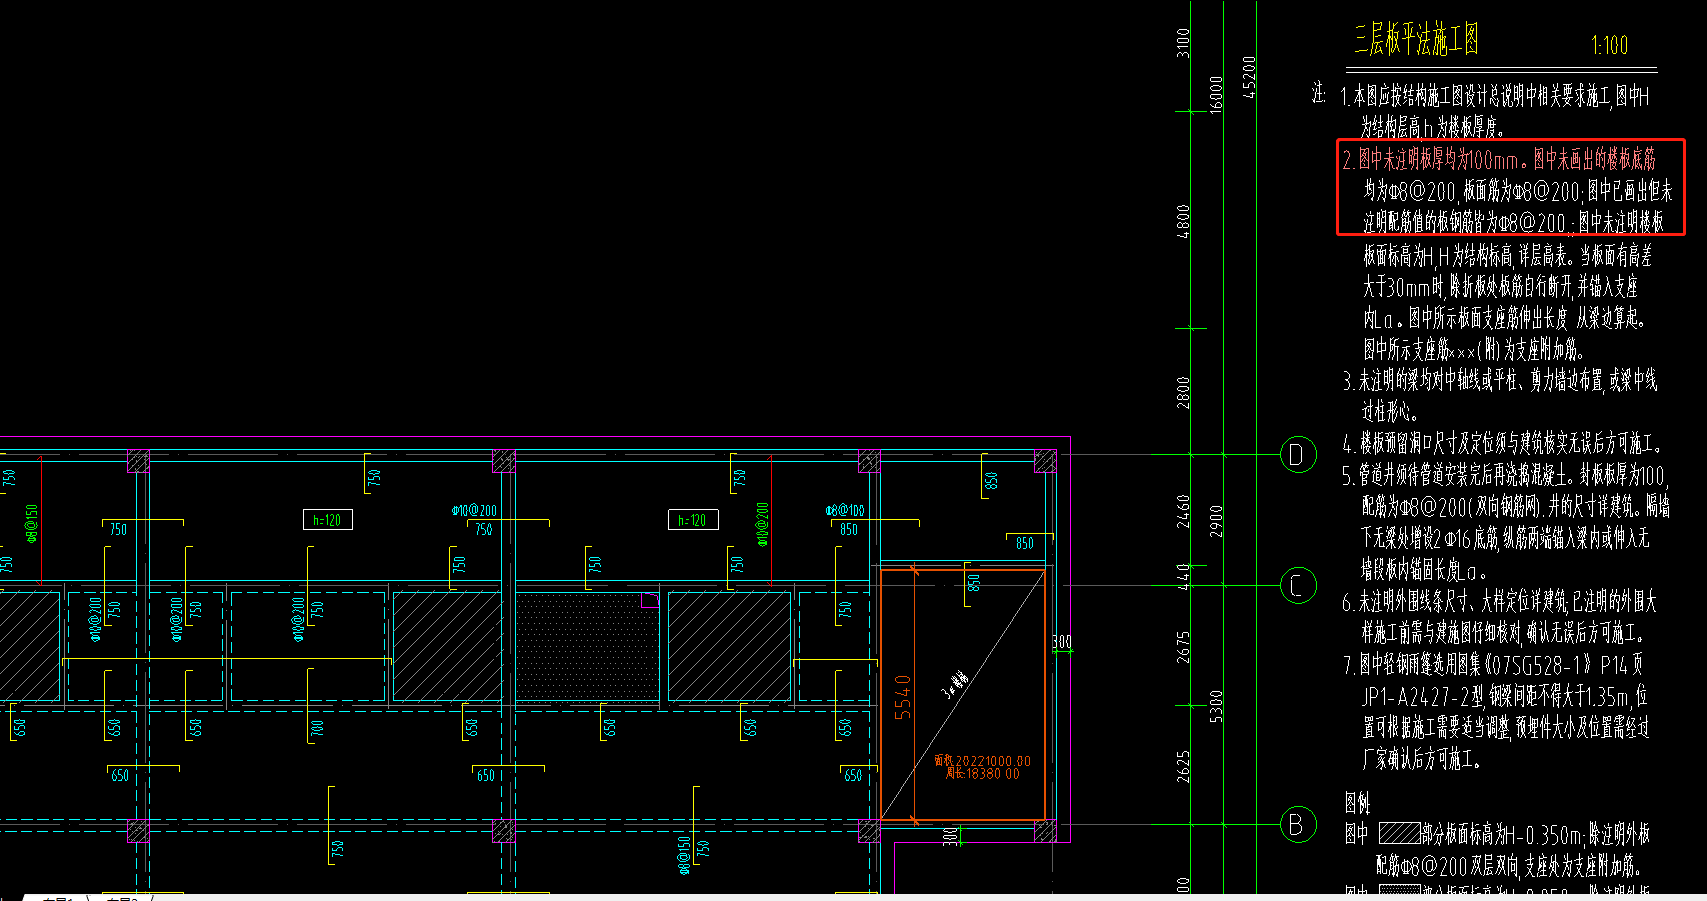The height and width of the screenshot is (901, 1707).
Task: Click the 3100 dimension at top
Action: click(1184, 43)
